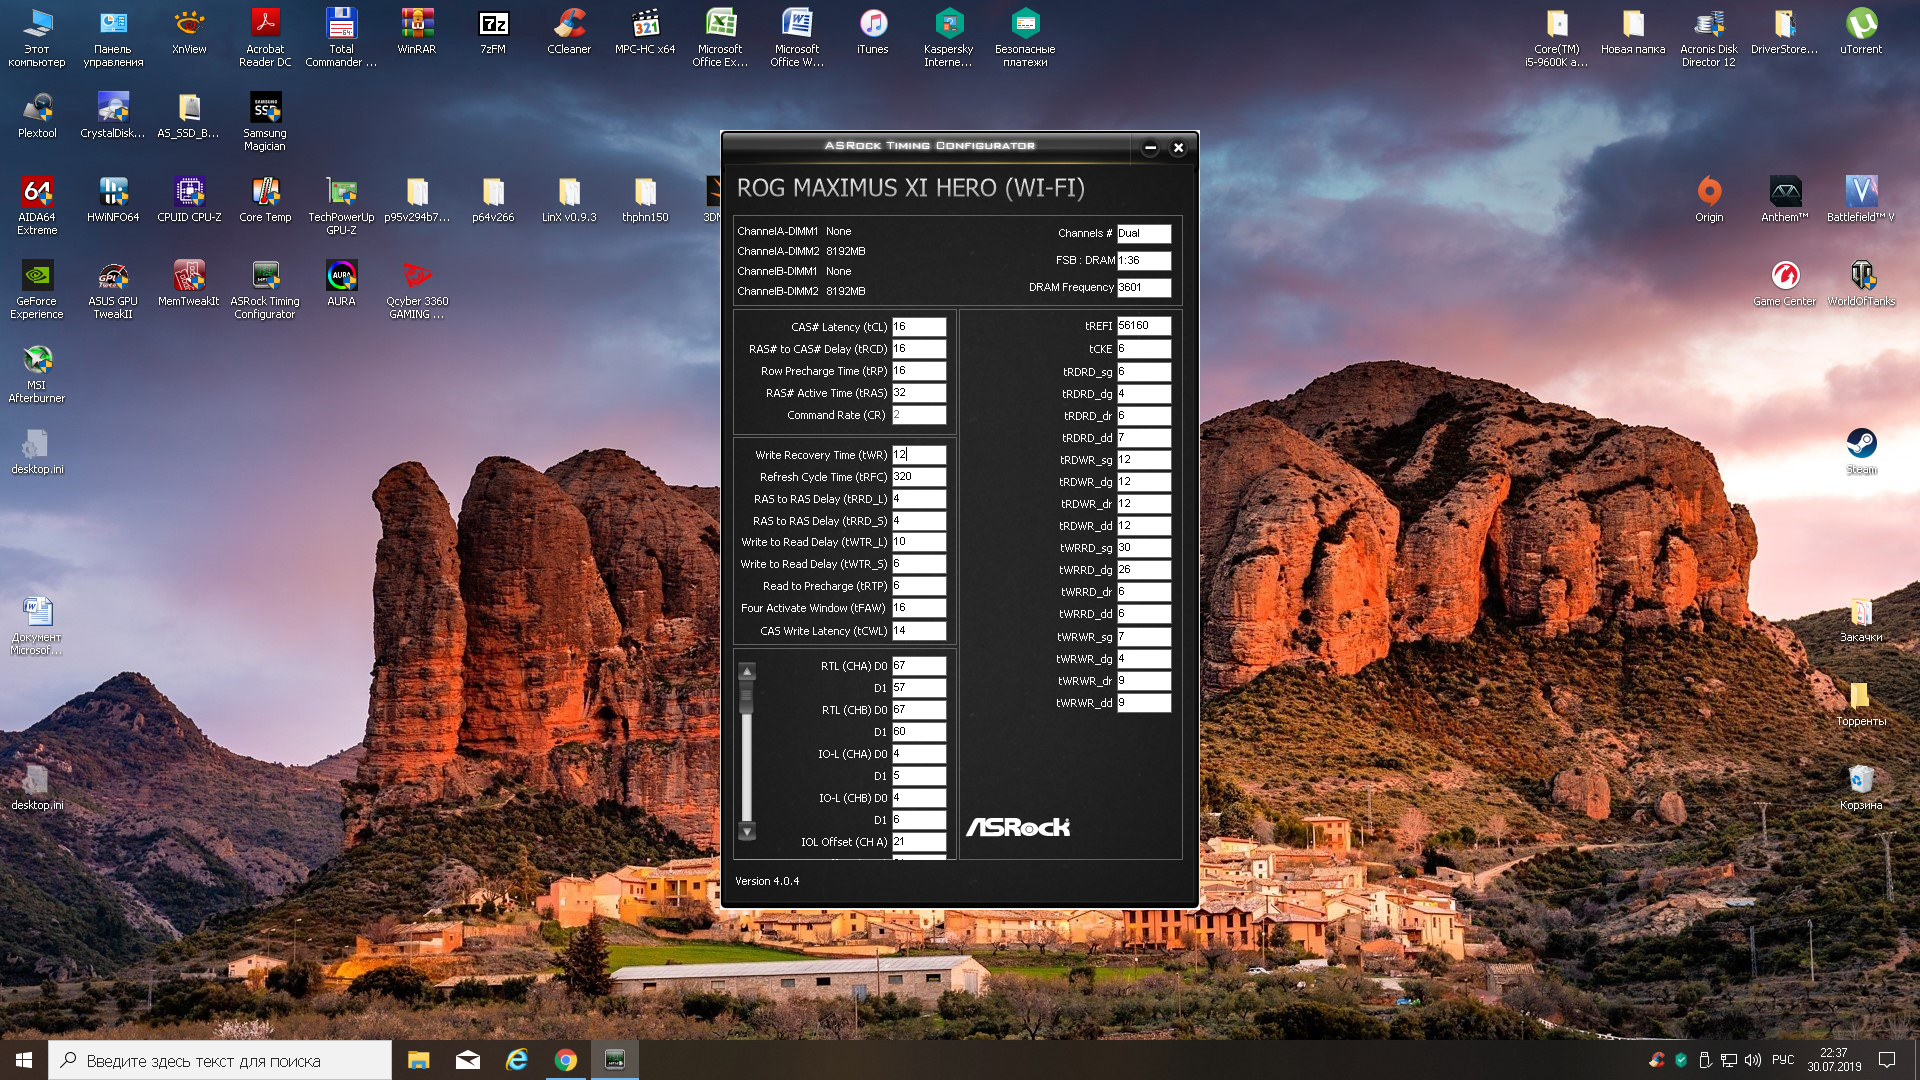This screenshot has height=1080, width=1920.
Task: Click the CAS# Latency (tCL) value field
Action: (919, 327)
